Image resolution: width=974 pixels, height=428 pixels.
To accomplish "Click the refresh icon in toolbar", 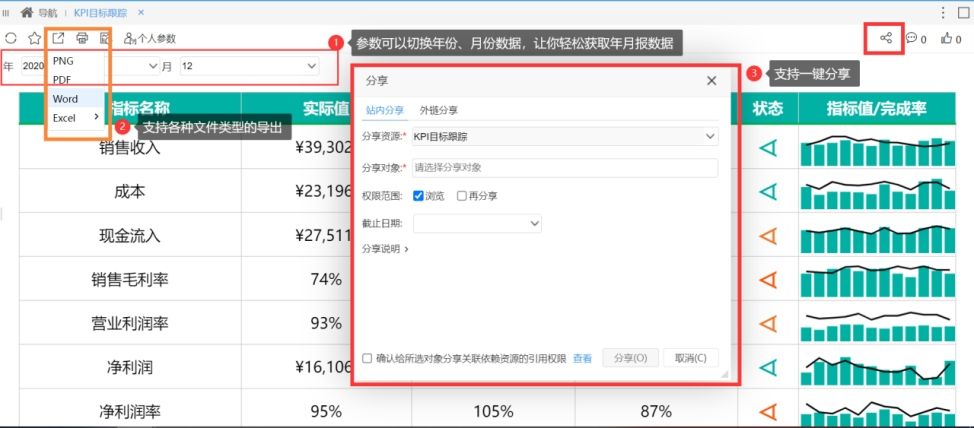I will tap(11, 38).
